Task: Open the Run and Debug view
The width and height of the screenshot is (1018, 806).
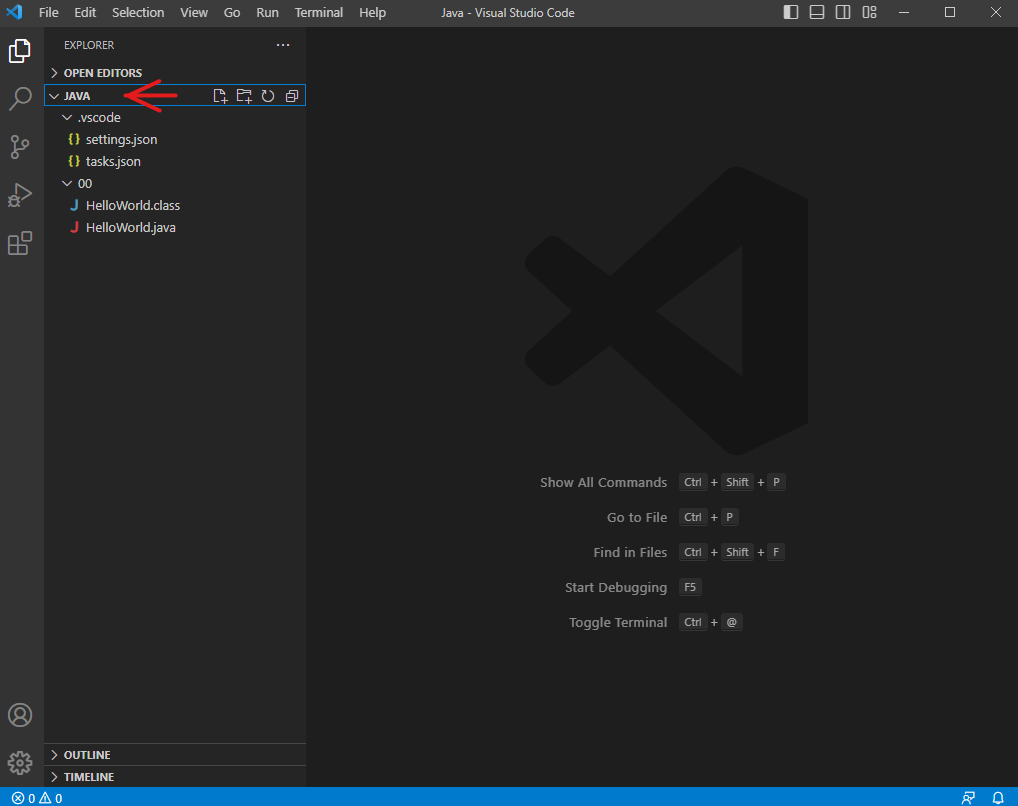Action: [x=20, y=195]
